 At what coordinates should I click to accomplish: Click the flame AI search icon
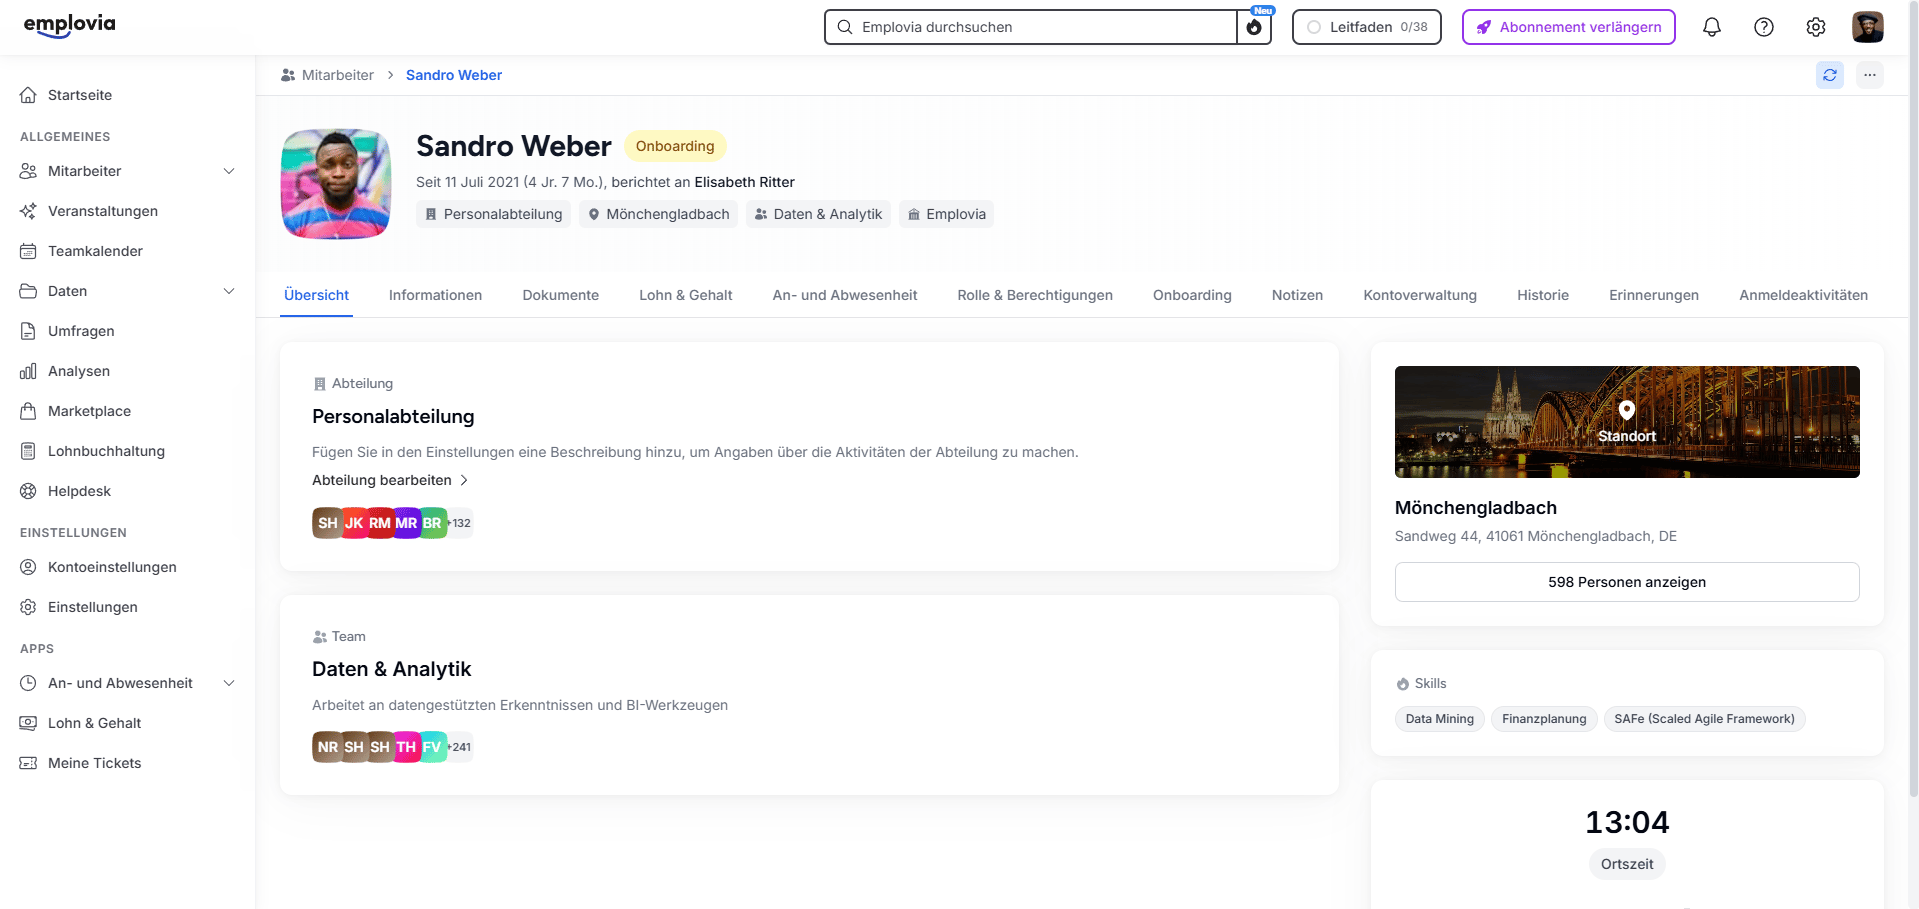point(1254,27)
